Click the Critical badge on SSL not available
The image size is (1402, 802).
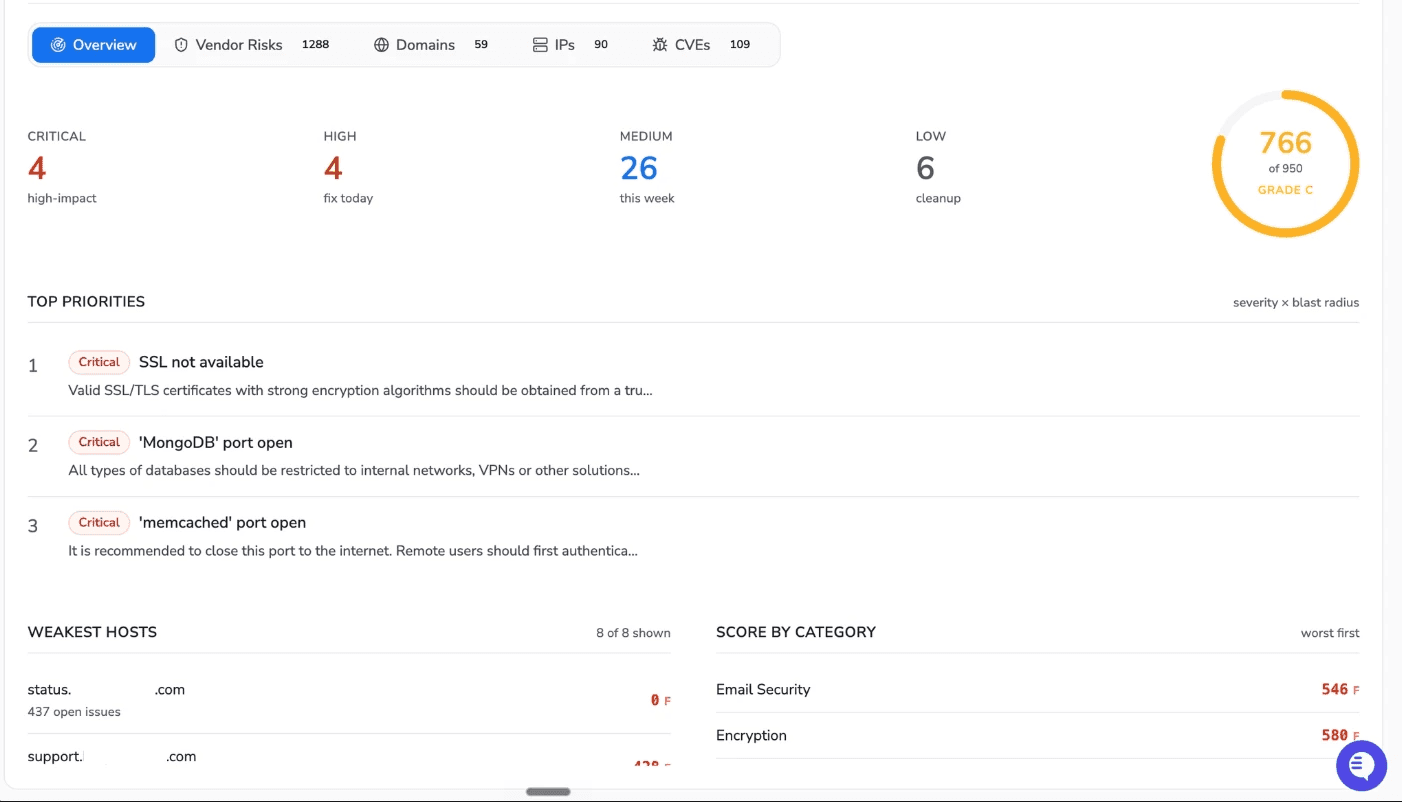point(99,362)
